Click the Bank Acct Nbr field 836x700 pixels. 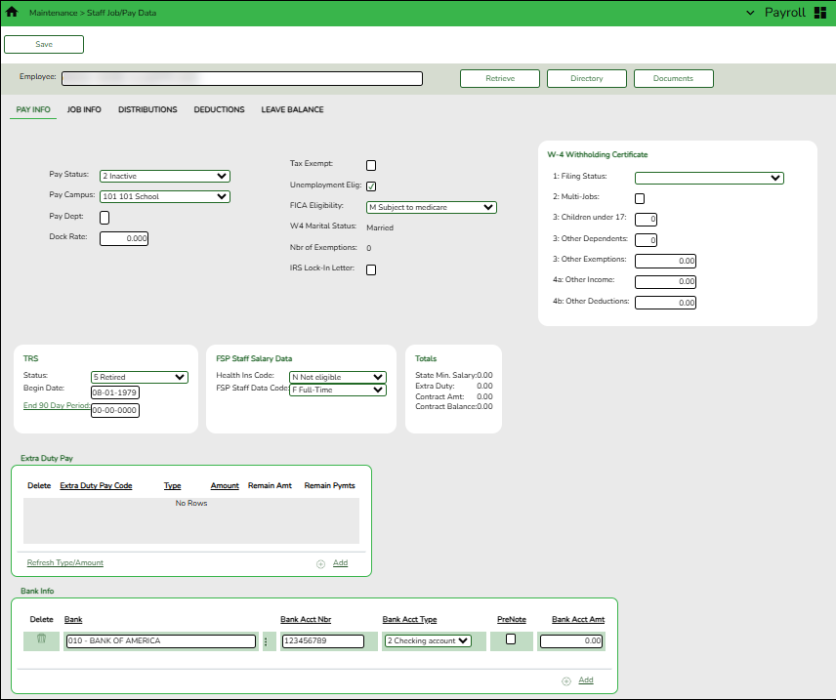pyautogui.click(x=323, y=641)
